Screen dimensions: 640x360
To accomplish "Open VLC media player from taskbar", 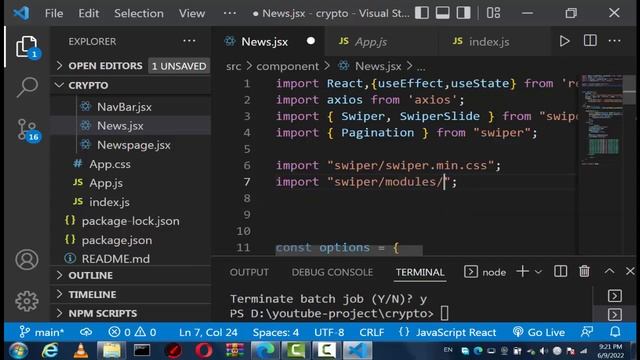I will (80, 351).
